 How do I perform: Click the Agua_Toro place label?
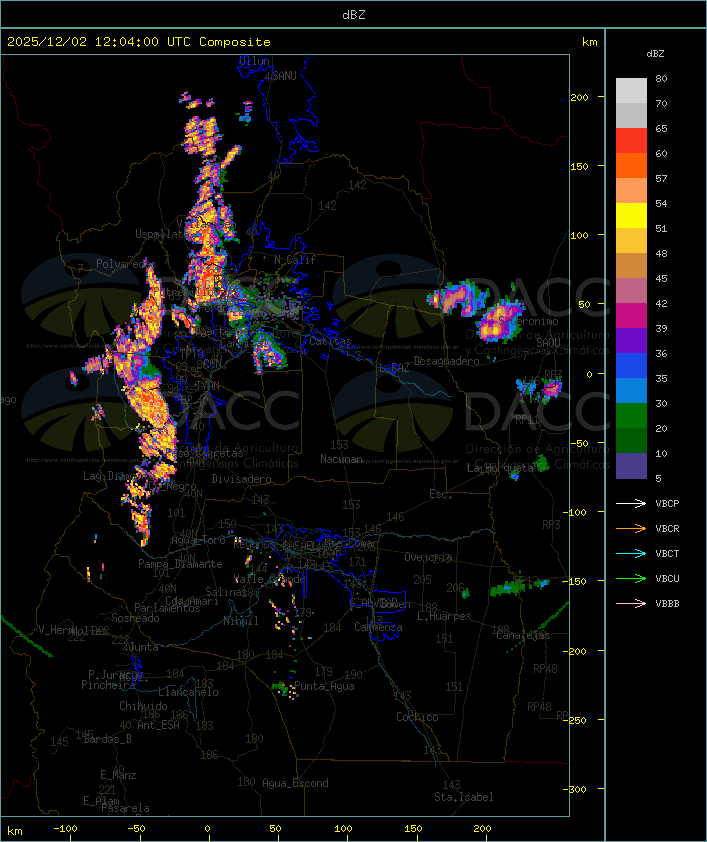coord(198,541)
